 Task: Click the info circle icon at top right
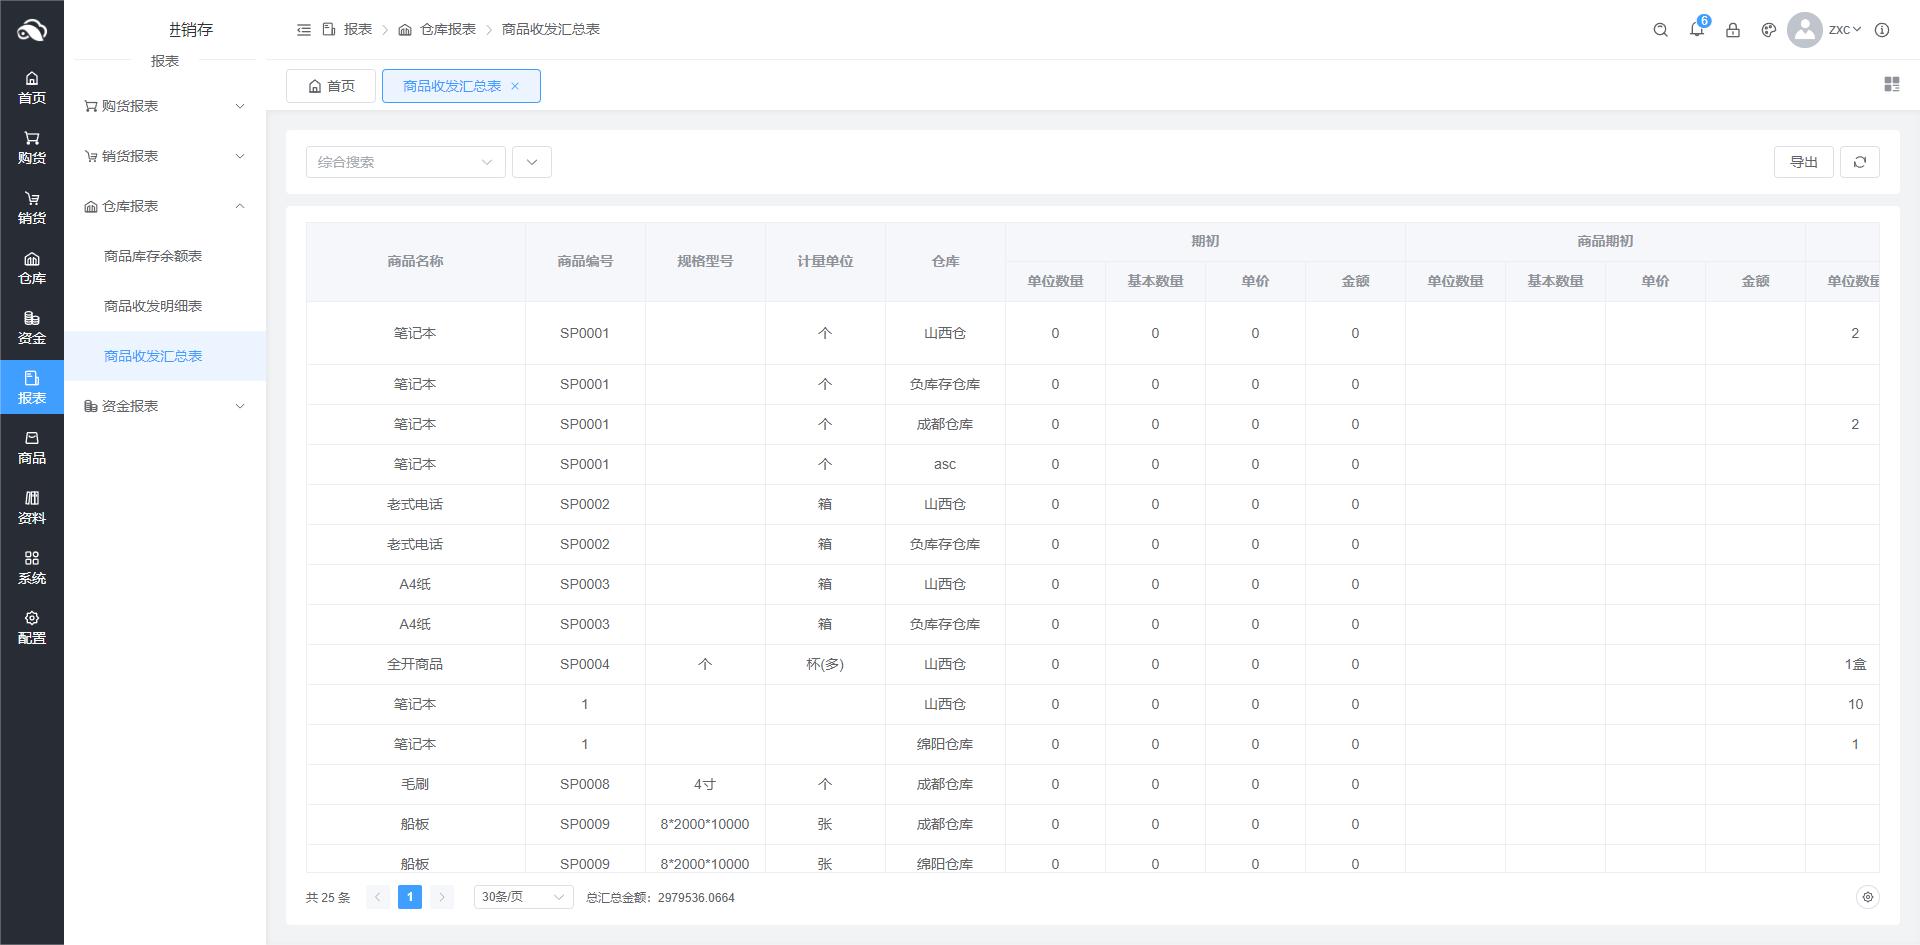click(1881, 30)
